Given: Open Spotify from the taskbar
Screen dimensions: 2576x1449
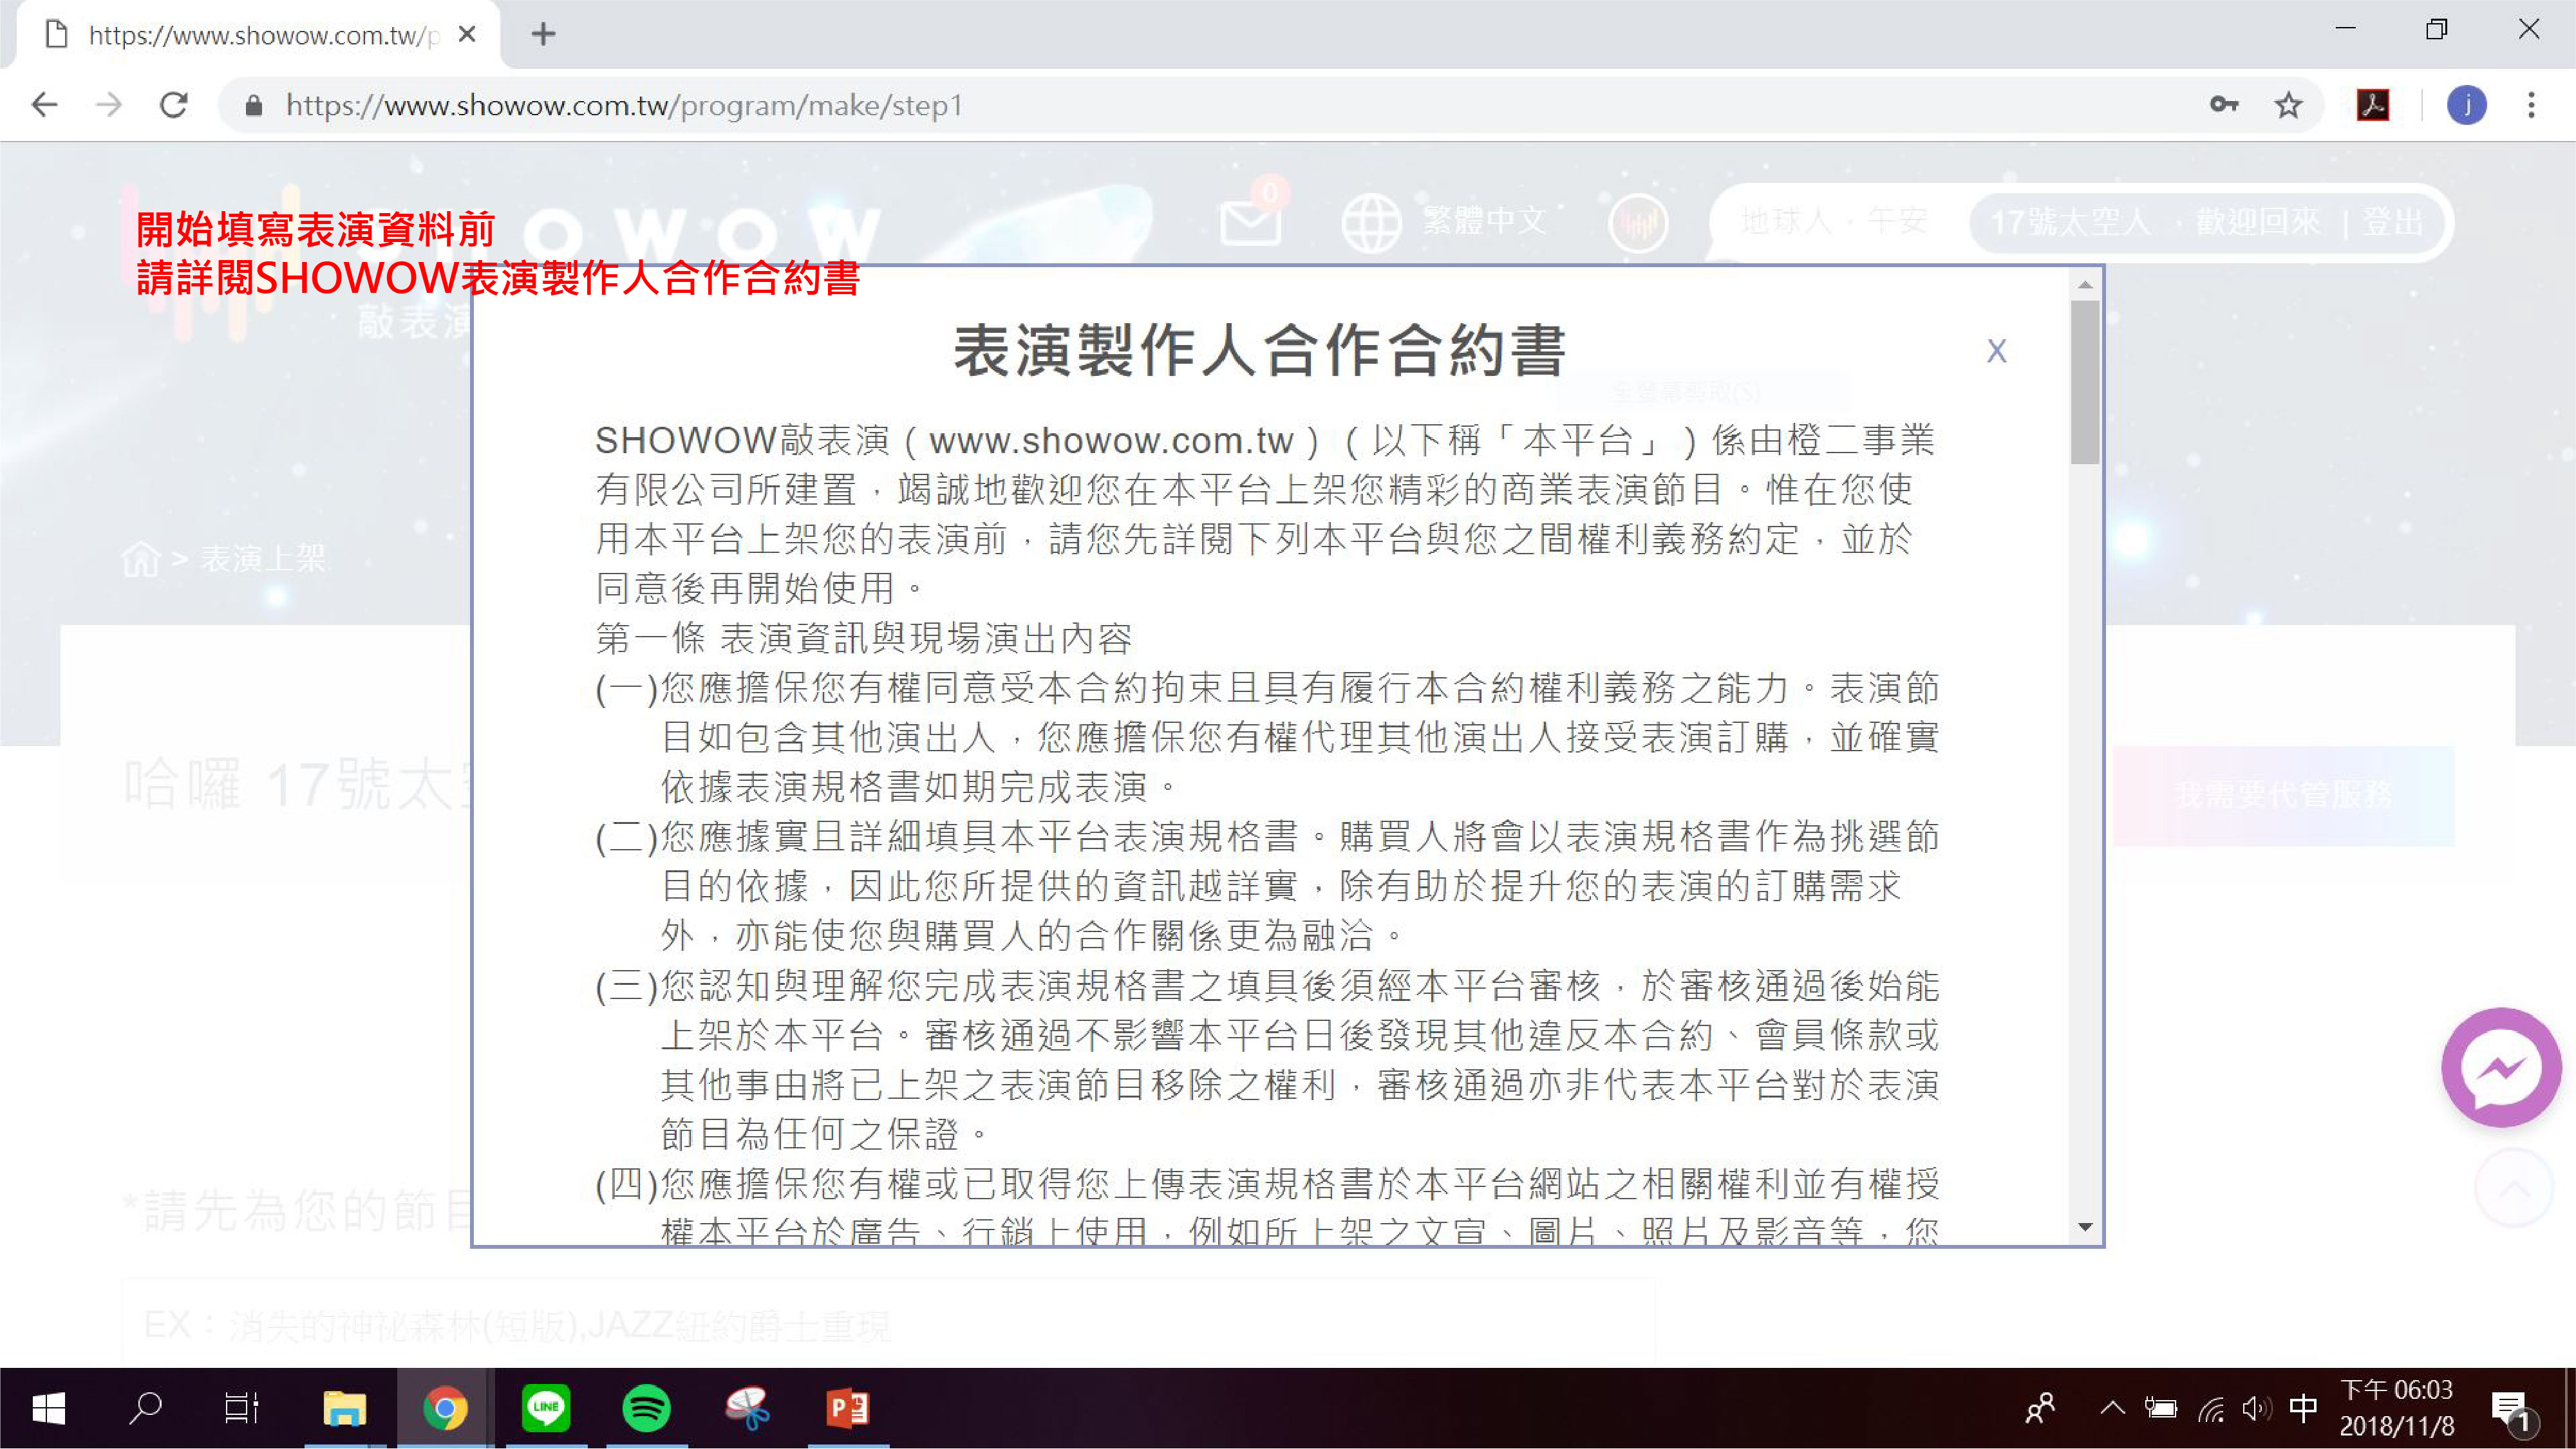Looking at the screenshot, I should [647, 1409].
